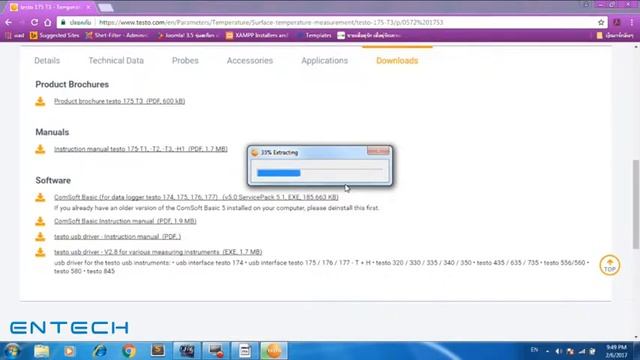
Task: Reload the page with the refresh icon
Action: tap(34, 22)
